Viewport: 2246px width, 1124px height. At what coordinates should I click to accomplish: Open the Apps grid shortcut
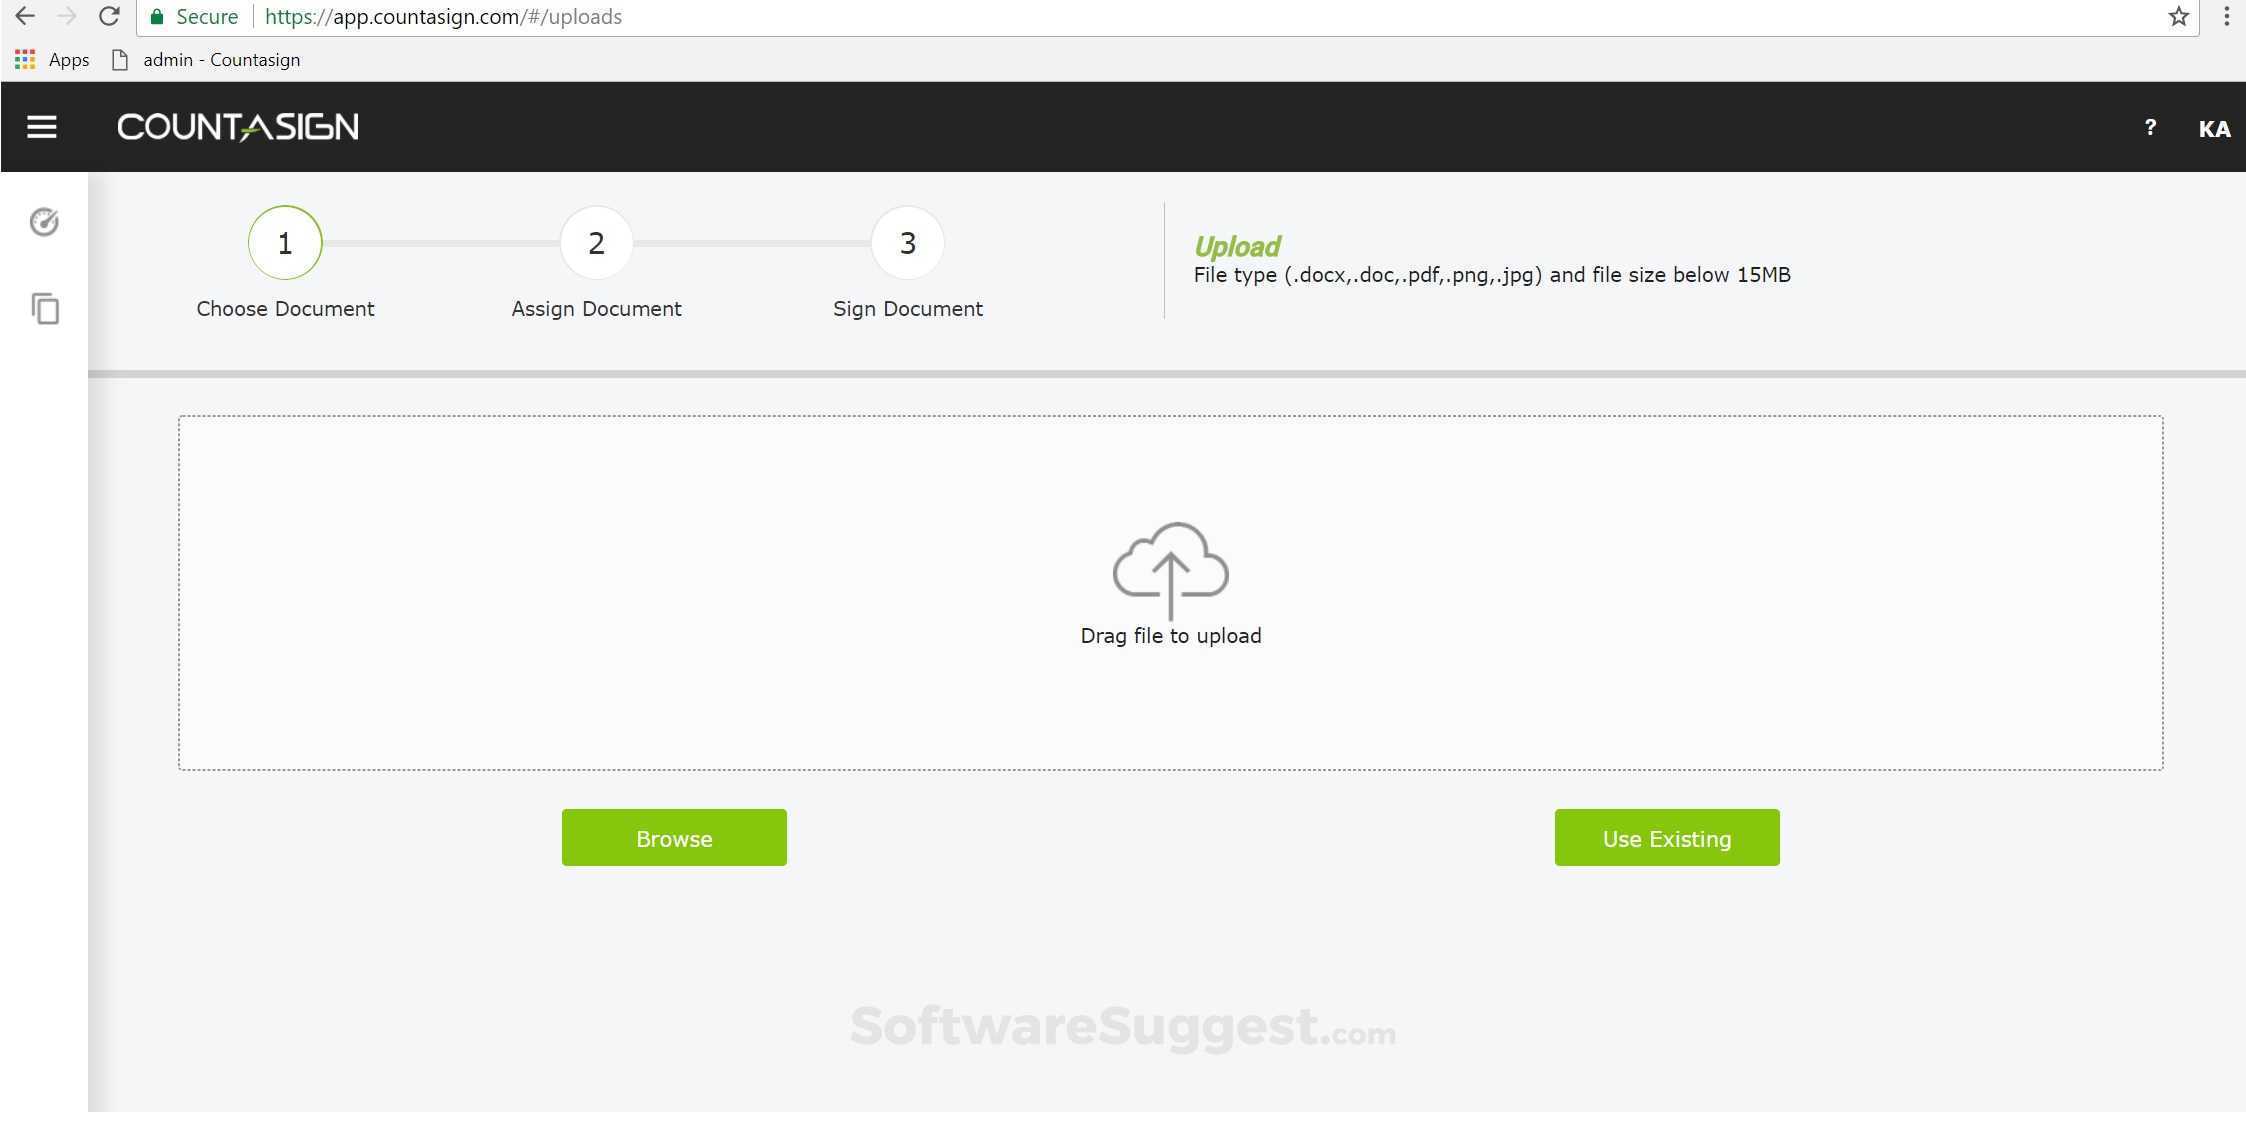(24, 59)
